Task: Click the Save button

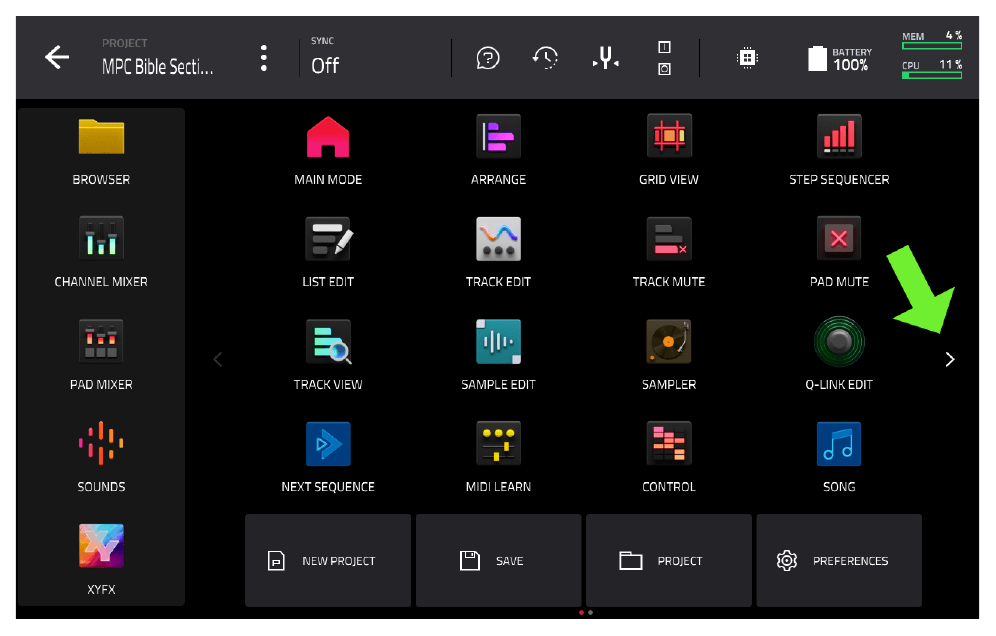Action: (499, 561)
